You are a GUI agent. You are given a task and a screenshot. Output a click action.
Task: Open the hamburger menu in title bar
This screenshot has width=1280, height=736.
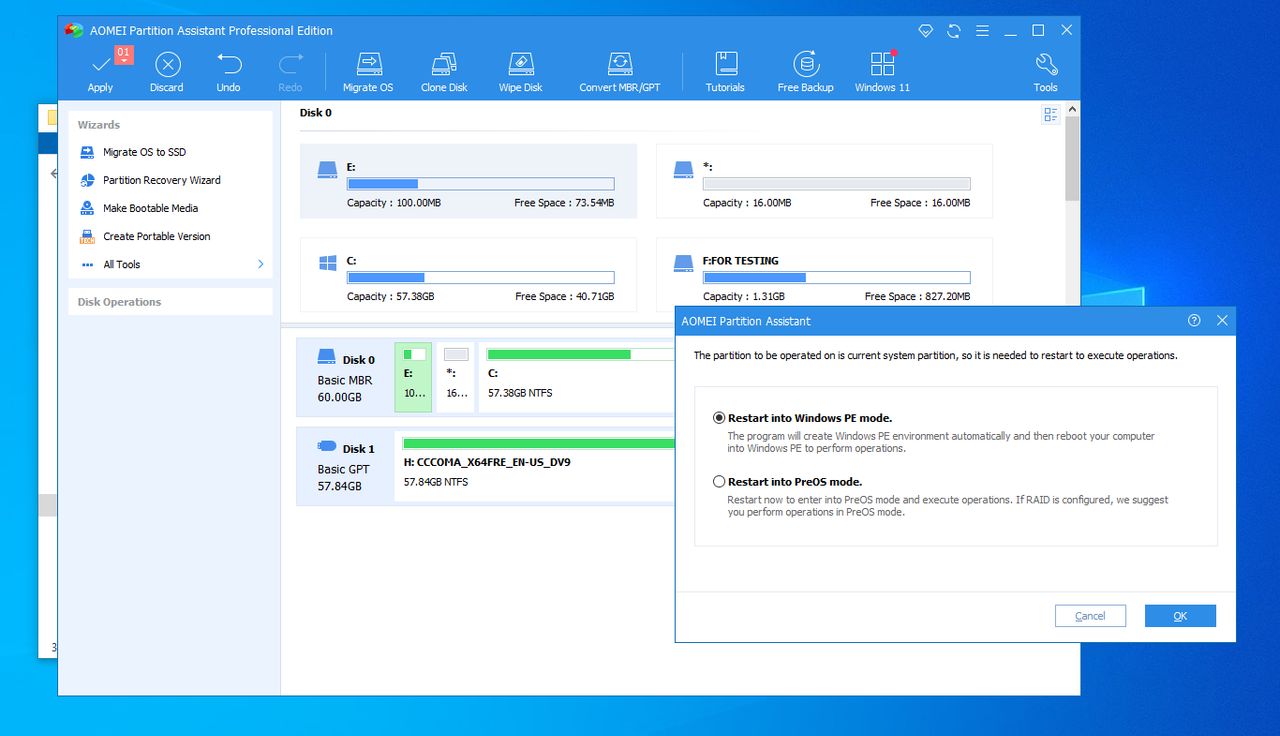click(982, 31)
